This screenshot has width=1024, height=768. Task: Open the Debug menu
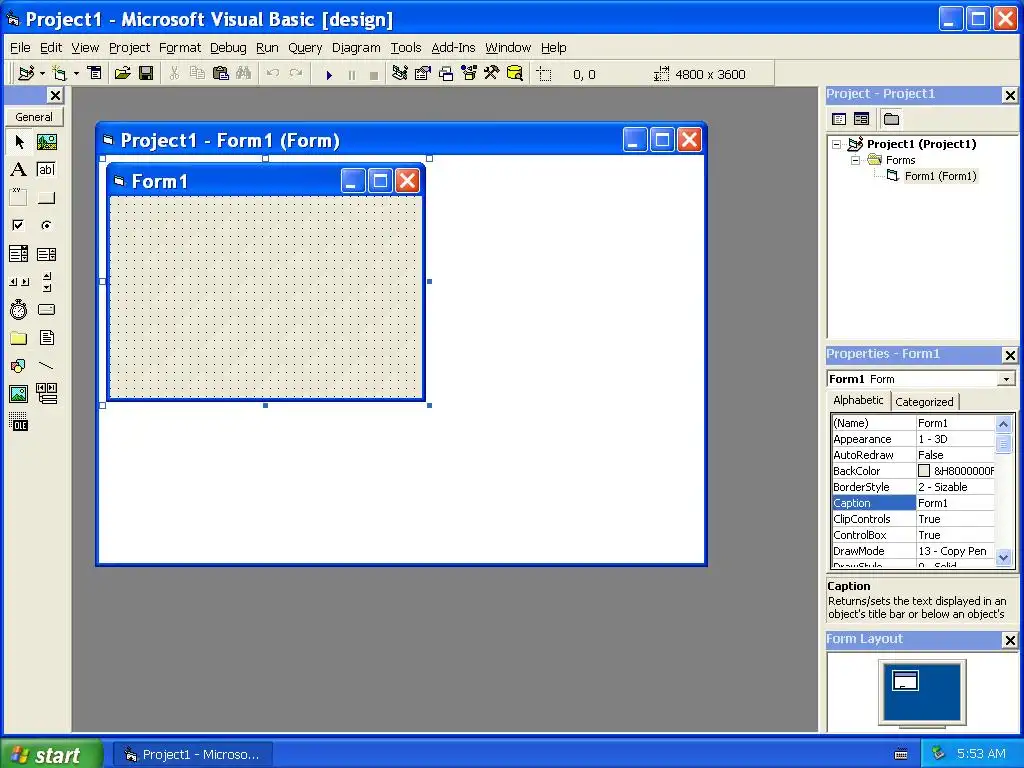pos(228,48)
